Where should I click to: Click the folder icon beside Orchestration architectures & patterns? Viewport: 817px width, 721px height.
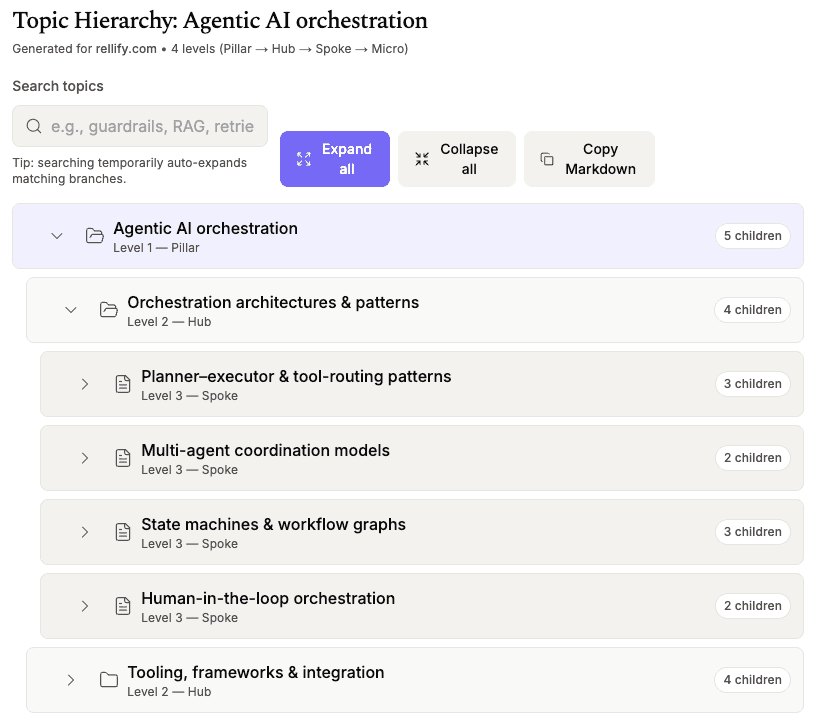tap(109, 310)
